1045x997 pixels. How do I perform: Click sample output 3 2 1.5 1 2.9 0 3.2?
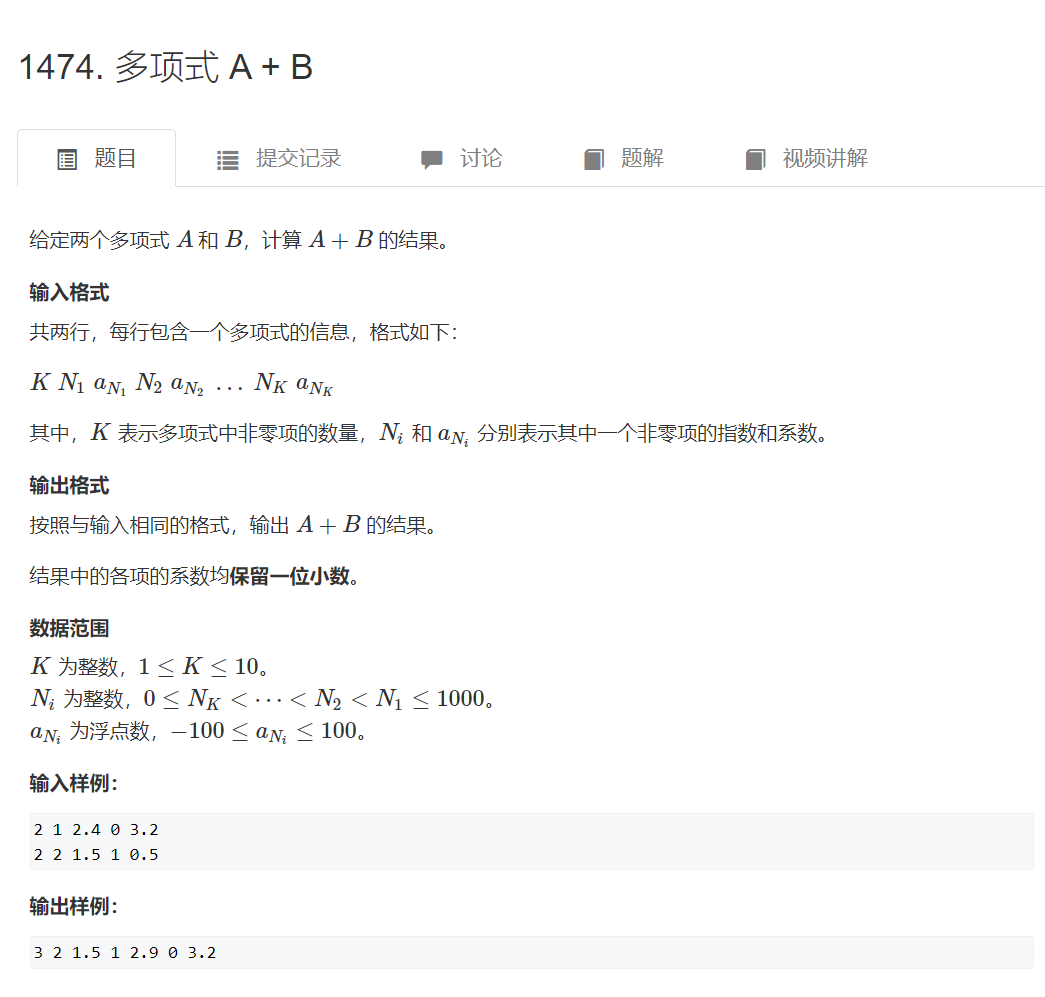[125, 953]
